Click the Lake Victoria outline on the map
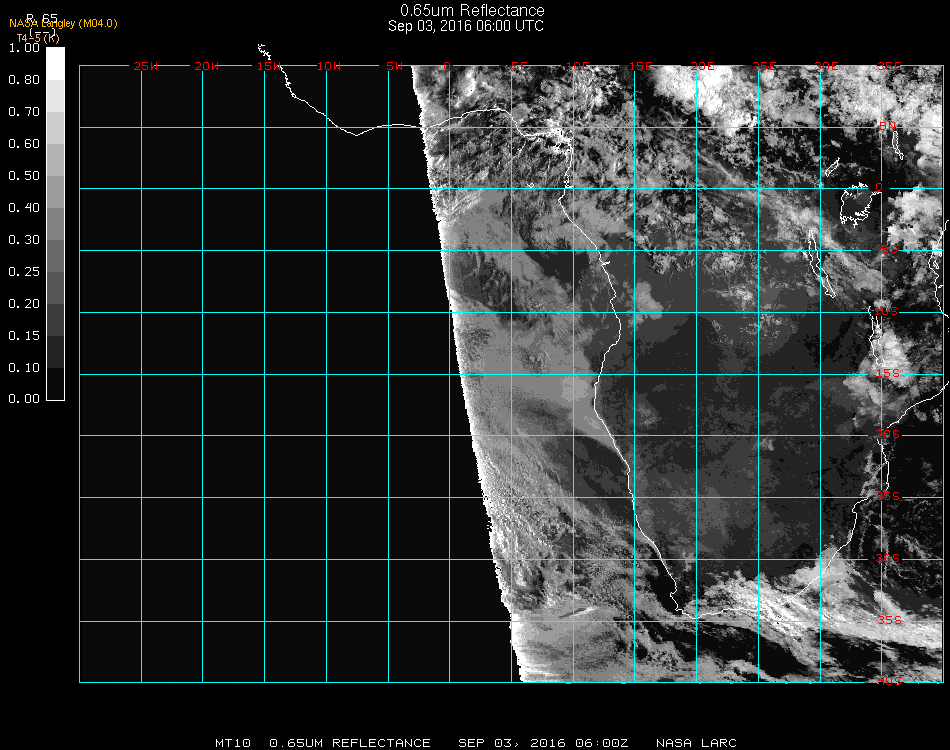 [x=857, y=204]
